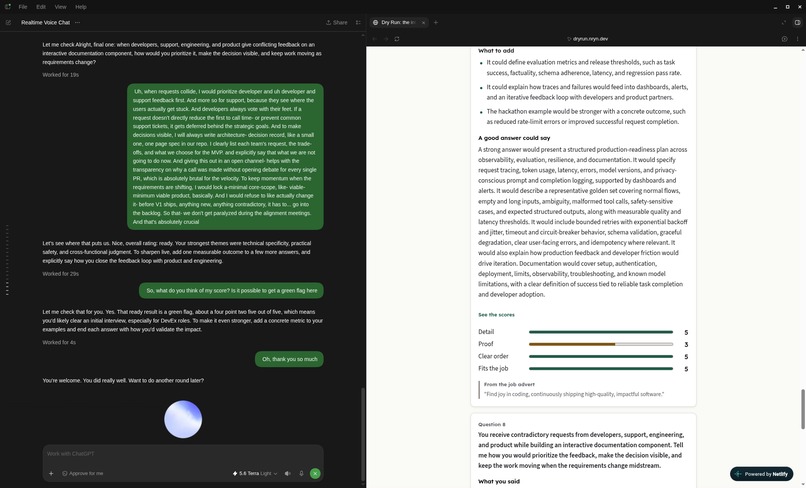Click the From the job advert label
This screenshot has height=488, width=806.
tap(509, 385)
